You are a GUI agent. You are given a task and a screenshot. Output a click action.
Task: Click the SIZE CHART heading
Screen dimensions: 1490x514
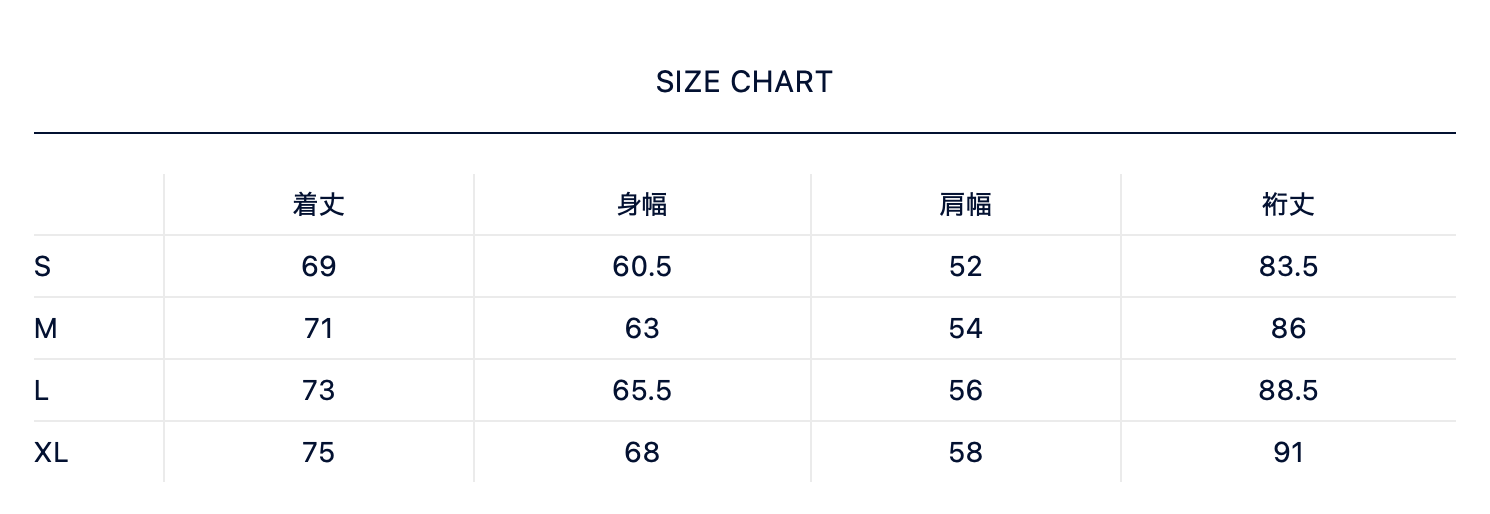pyautogui.click(x=744, y=82)
